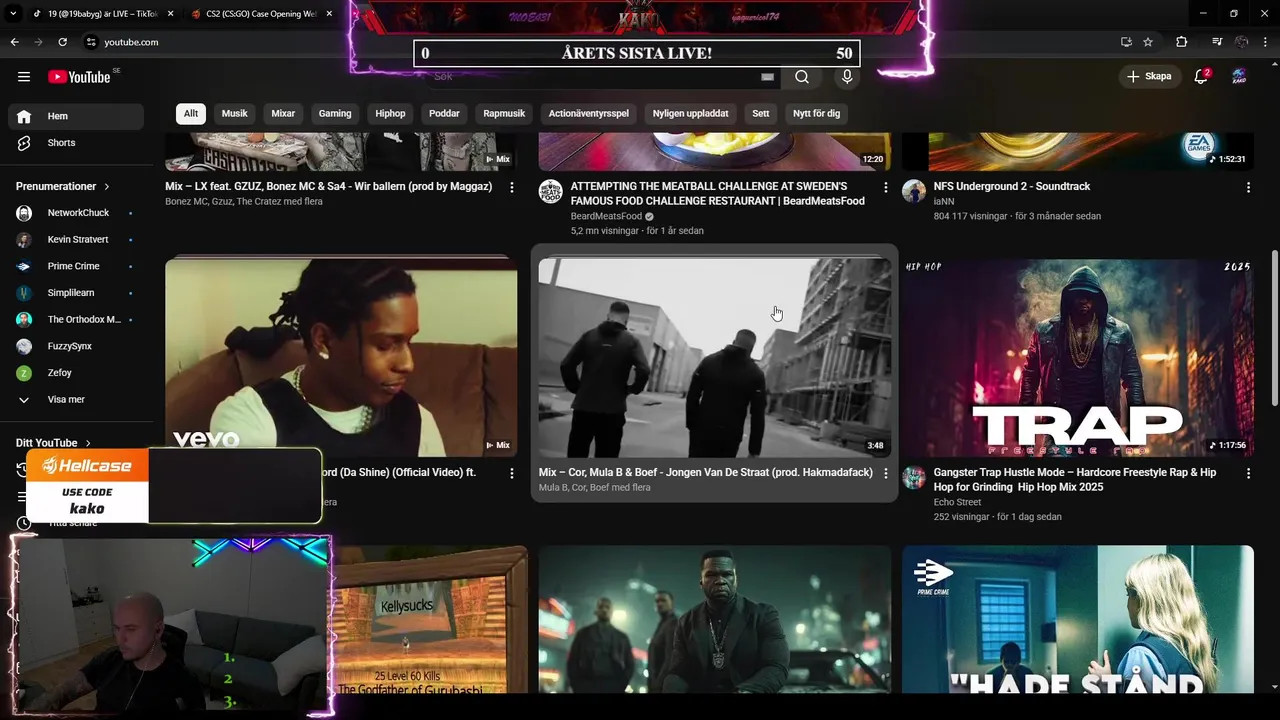Open media control icon in Chrome toolbar

(1217, 42)
